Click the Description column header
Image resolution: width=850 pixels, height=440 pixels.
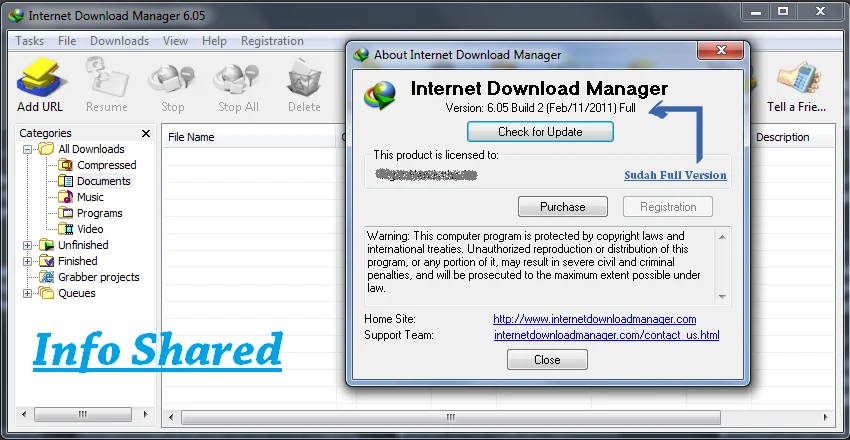(793, 138)
